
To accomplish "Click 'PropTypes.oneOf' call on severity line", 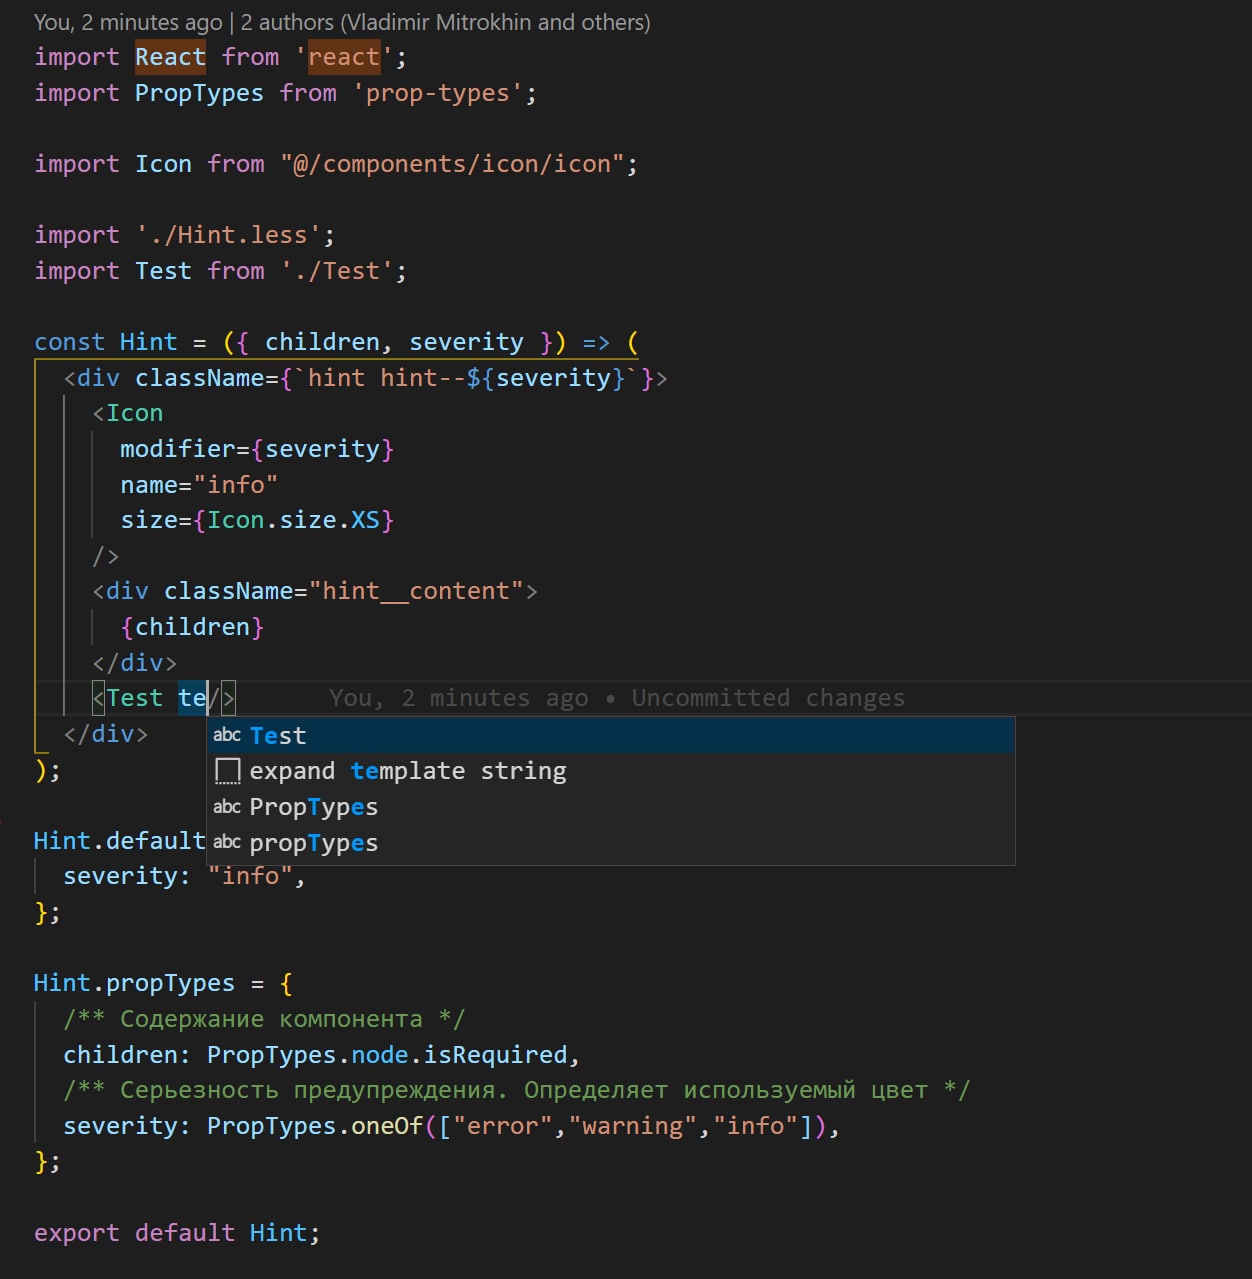I will tap(315, 1126).
